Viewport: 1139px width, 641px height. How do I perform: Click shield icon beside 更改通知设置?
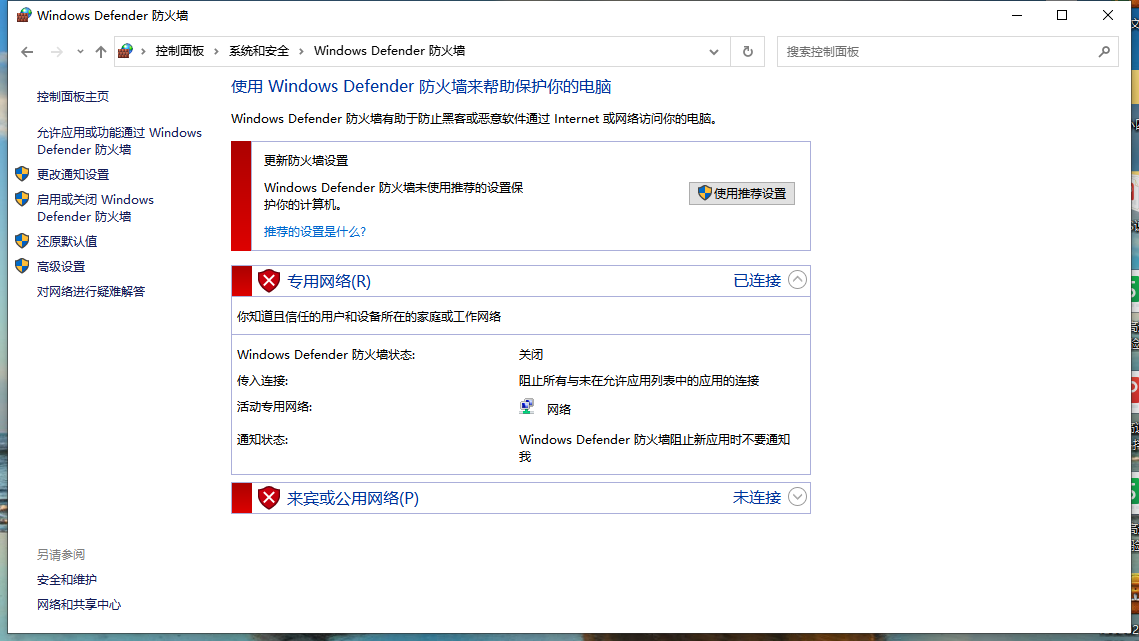coord(22,174)
